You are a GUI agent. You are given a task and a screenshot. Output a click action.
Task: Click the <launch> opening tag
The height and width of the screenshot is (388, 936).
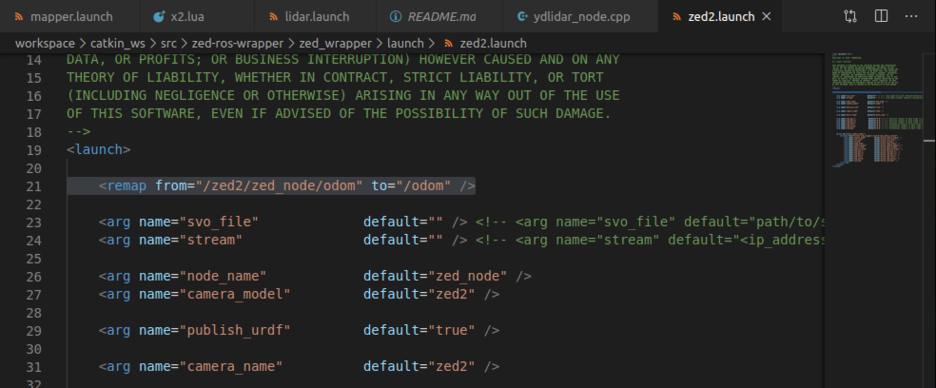[x=98, y=149]
